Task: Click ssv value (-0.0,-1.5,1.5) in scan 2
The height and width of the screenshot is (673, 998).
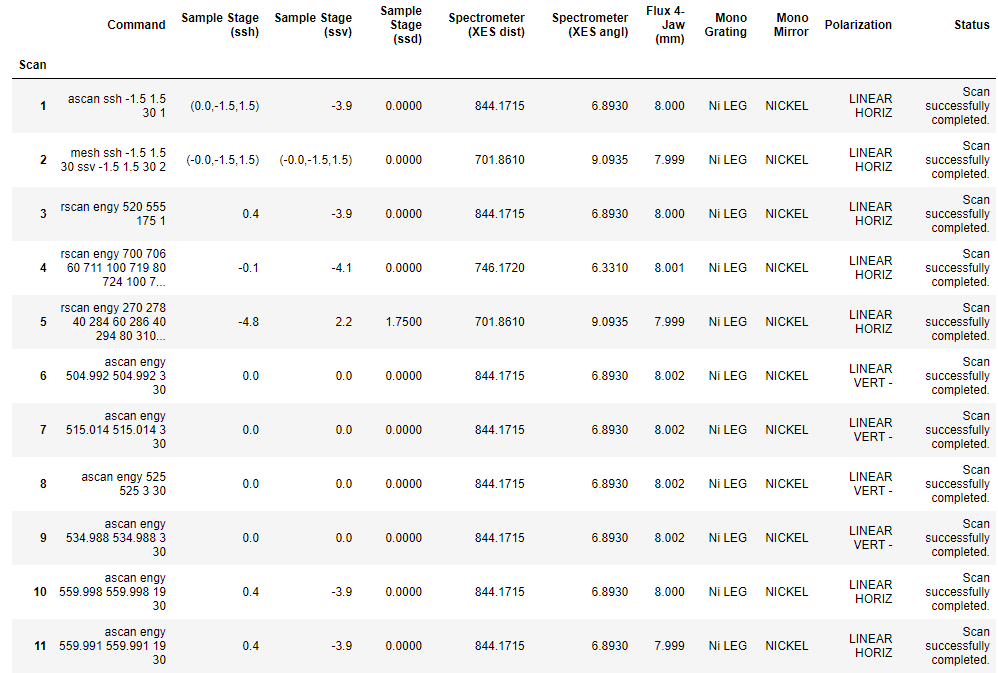Action: point(316,160)
